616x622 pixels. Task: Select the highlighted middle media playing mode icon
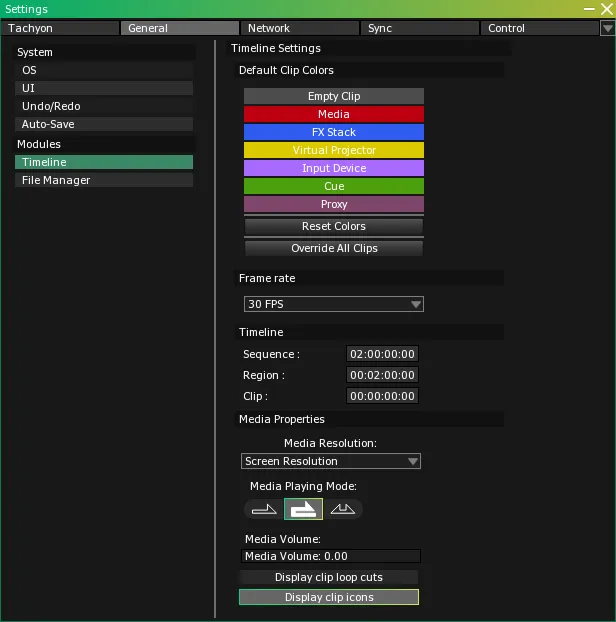[303, 509]
